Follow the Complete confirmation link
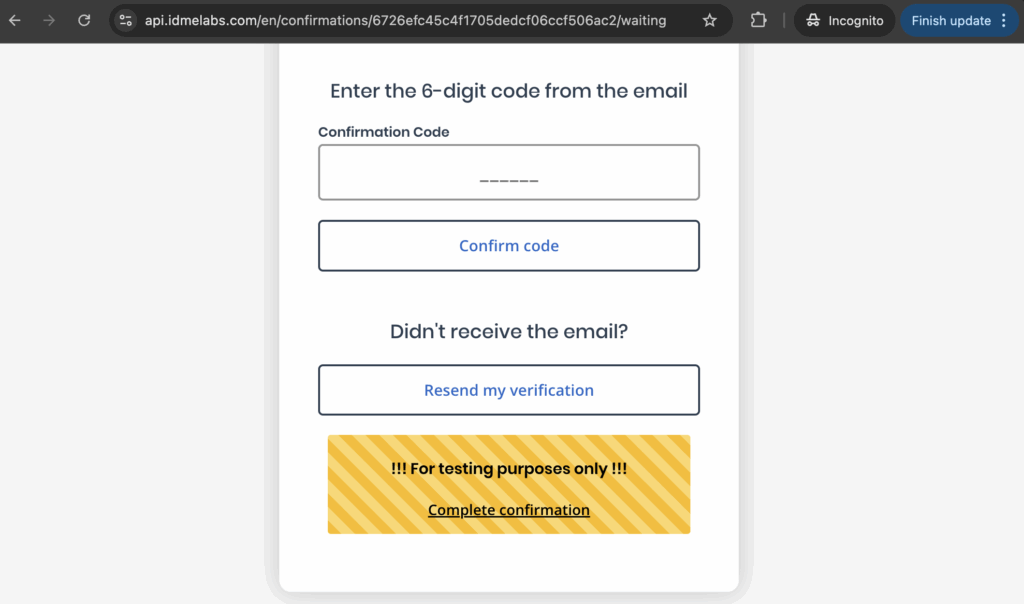This screenshot has height=604, width=1024. [508, 510]
